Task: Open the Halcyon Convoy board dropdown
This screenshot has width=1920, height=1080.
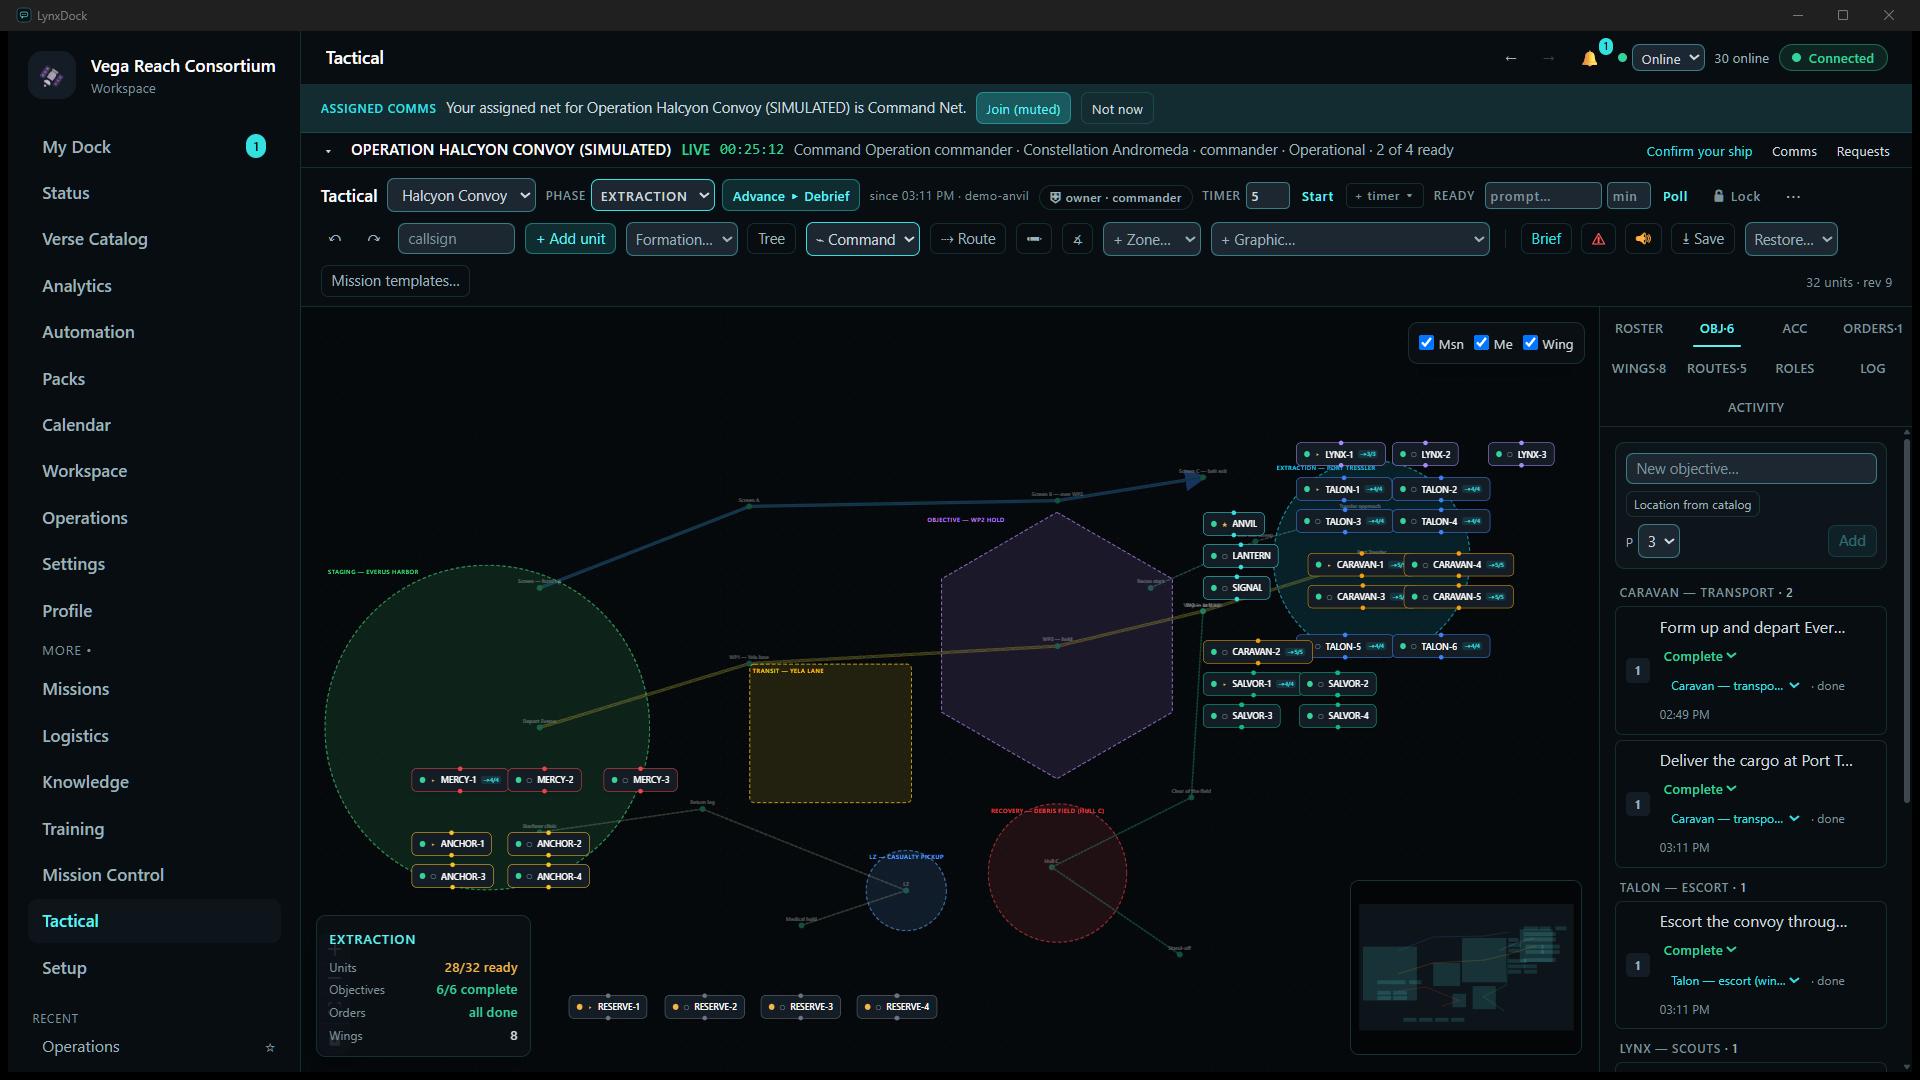Action: click(461, 195)
